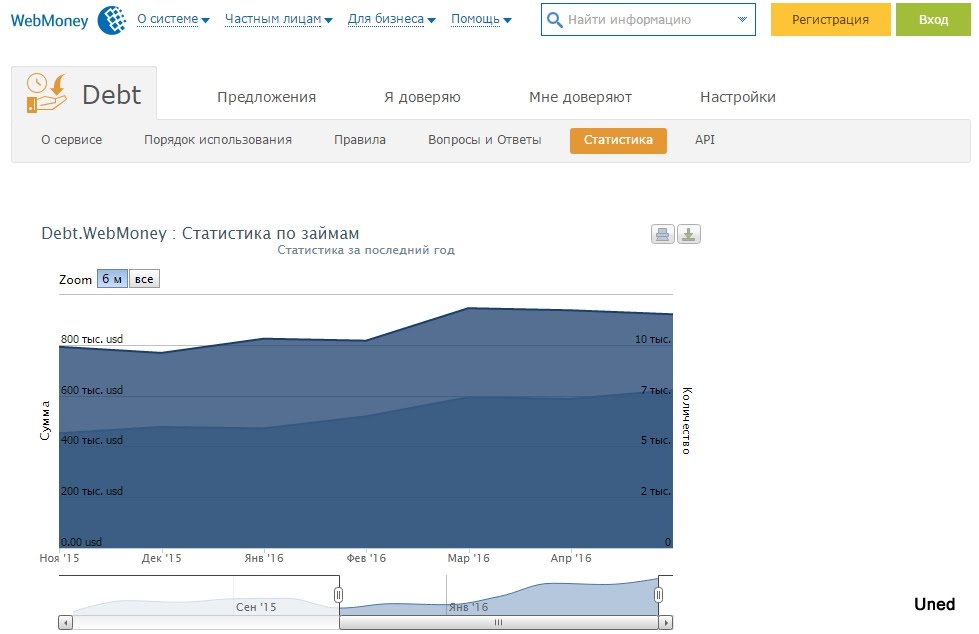
Task: Open the 'Для бизнеса' dropdown menu
Action: (391, 19)
